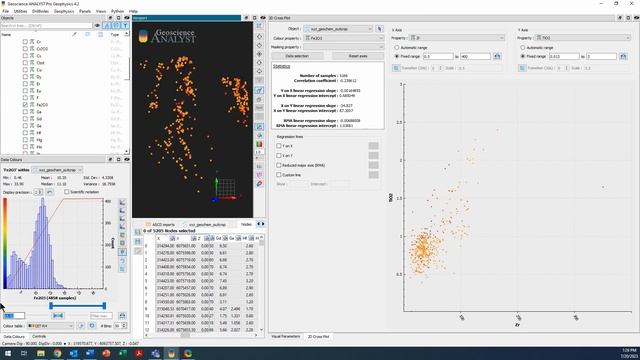This screenshot has height=360, width=640.
Task: Pick object with the cursor button
Action: point(380,29)
